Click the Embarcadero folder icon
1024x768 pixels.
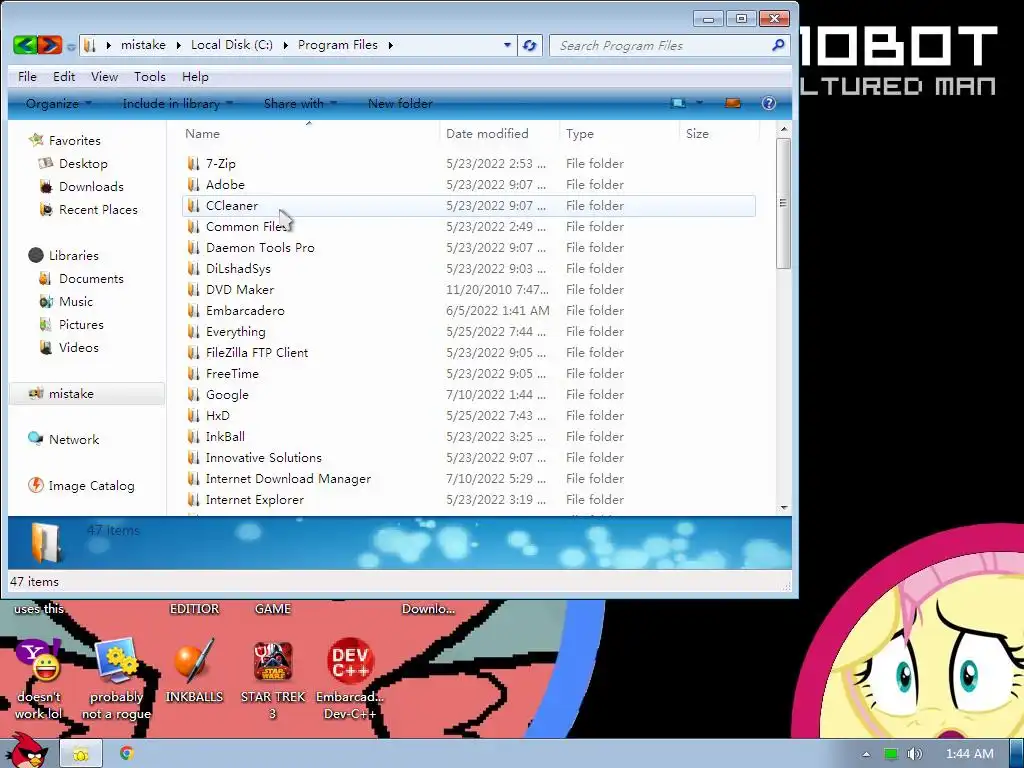(193, 310)
